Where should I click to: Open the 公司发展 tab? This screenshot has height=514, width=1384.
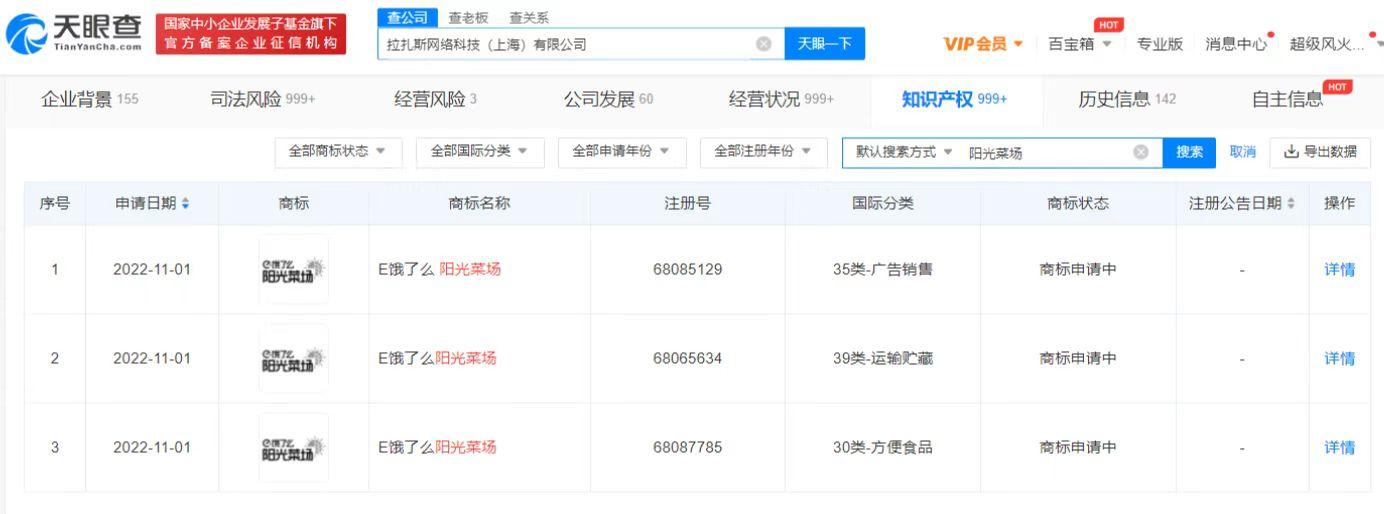pos(608,99)
